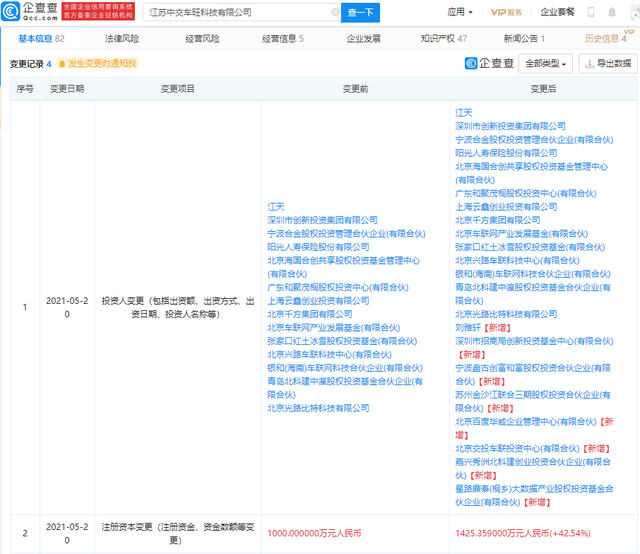Click the 发生变更时通知我 link
Screen dimensions: 640x554
point(101,63)
